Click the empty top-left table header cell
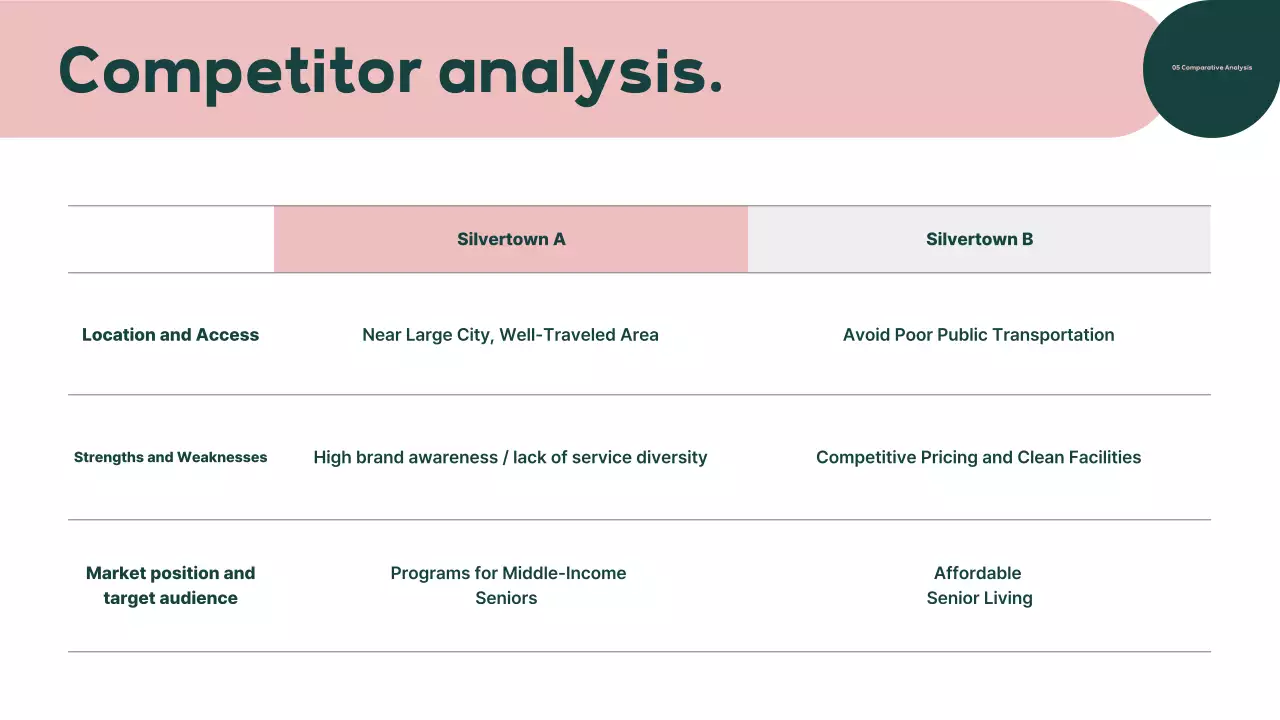Image resolution: width=1280 pixels, height=720 pixels. point(170,239)
